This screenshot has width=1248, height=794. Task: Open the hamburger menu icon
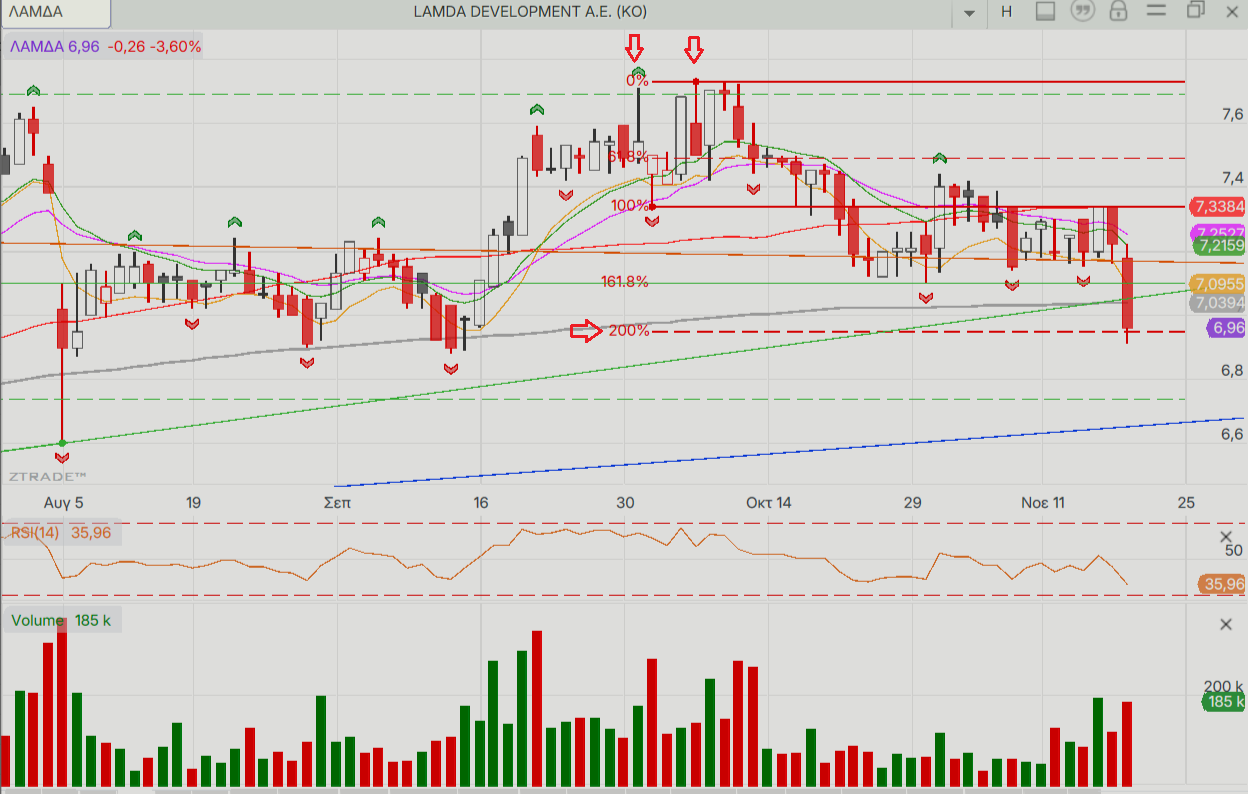click(x=1157, y=12)
